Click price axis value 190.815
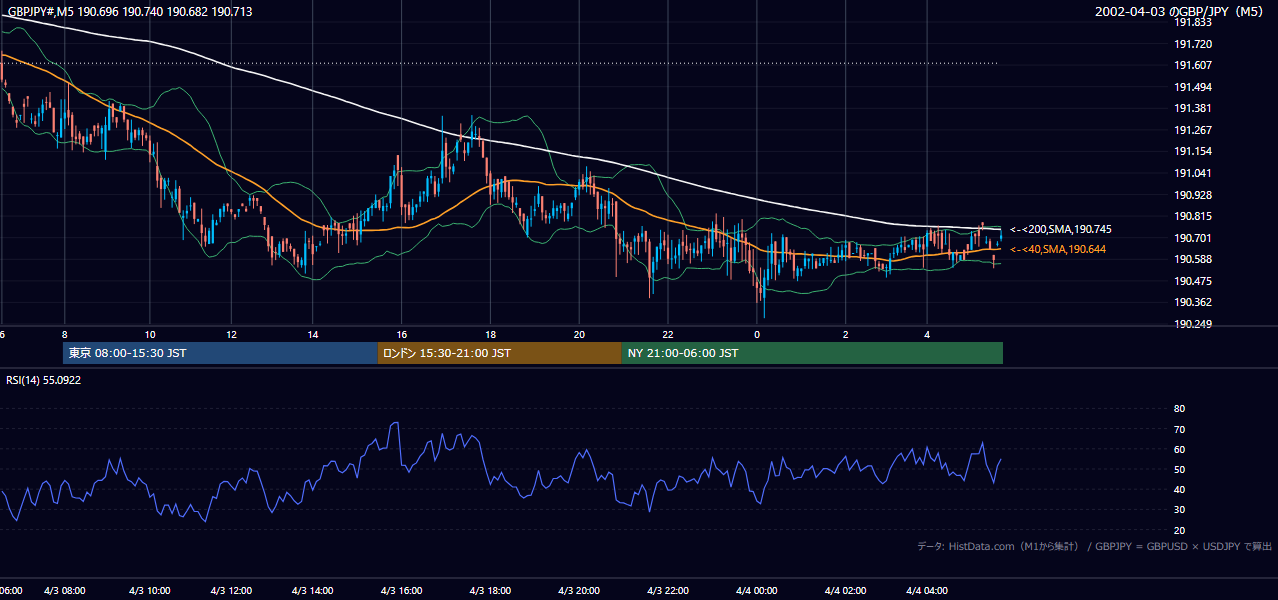 point(1193,216)
